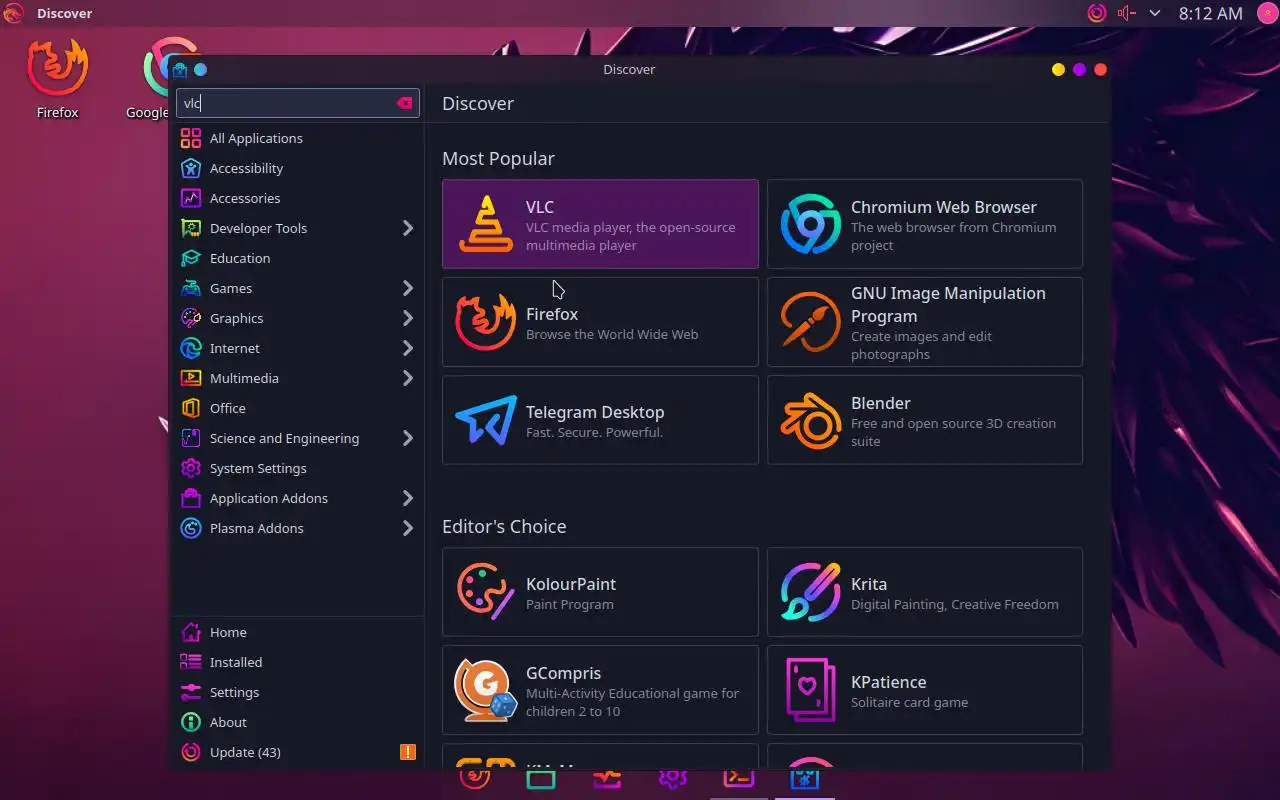
Task: Show the About page info icon
Action: click(190, 722)
